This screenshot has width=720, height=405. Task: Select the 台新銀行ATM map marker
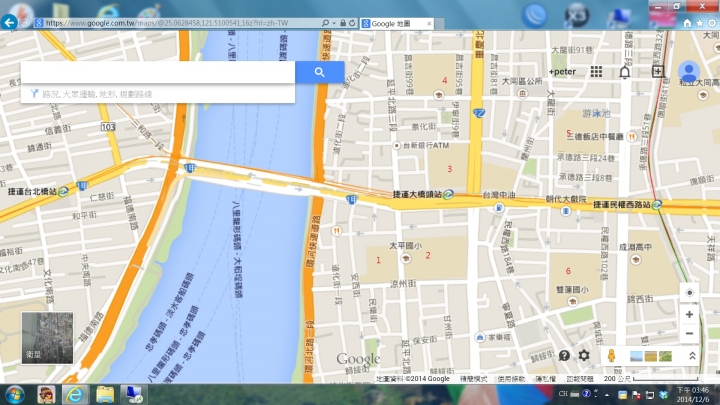pyautogui.click(x=396, y=146)
